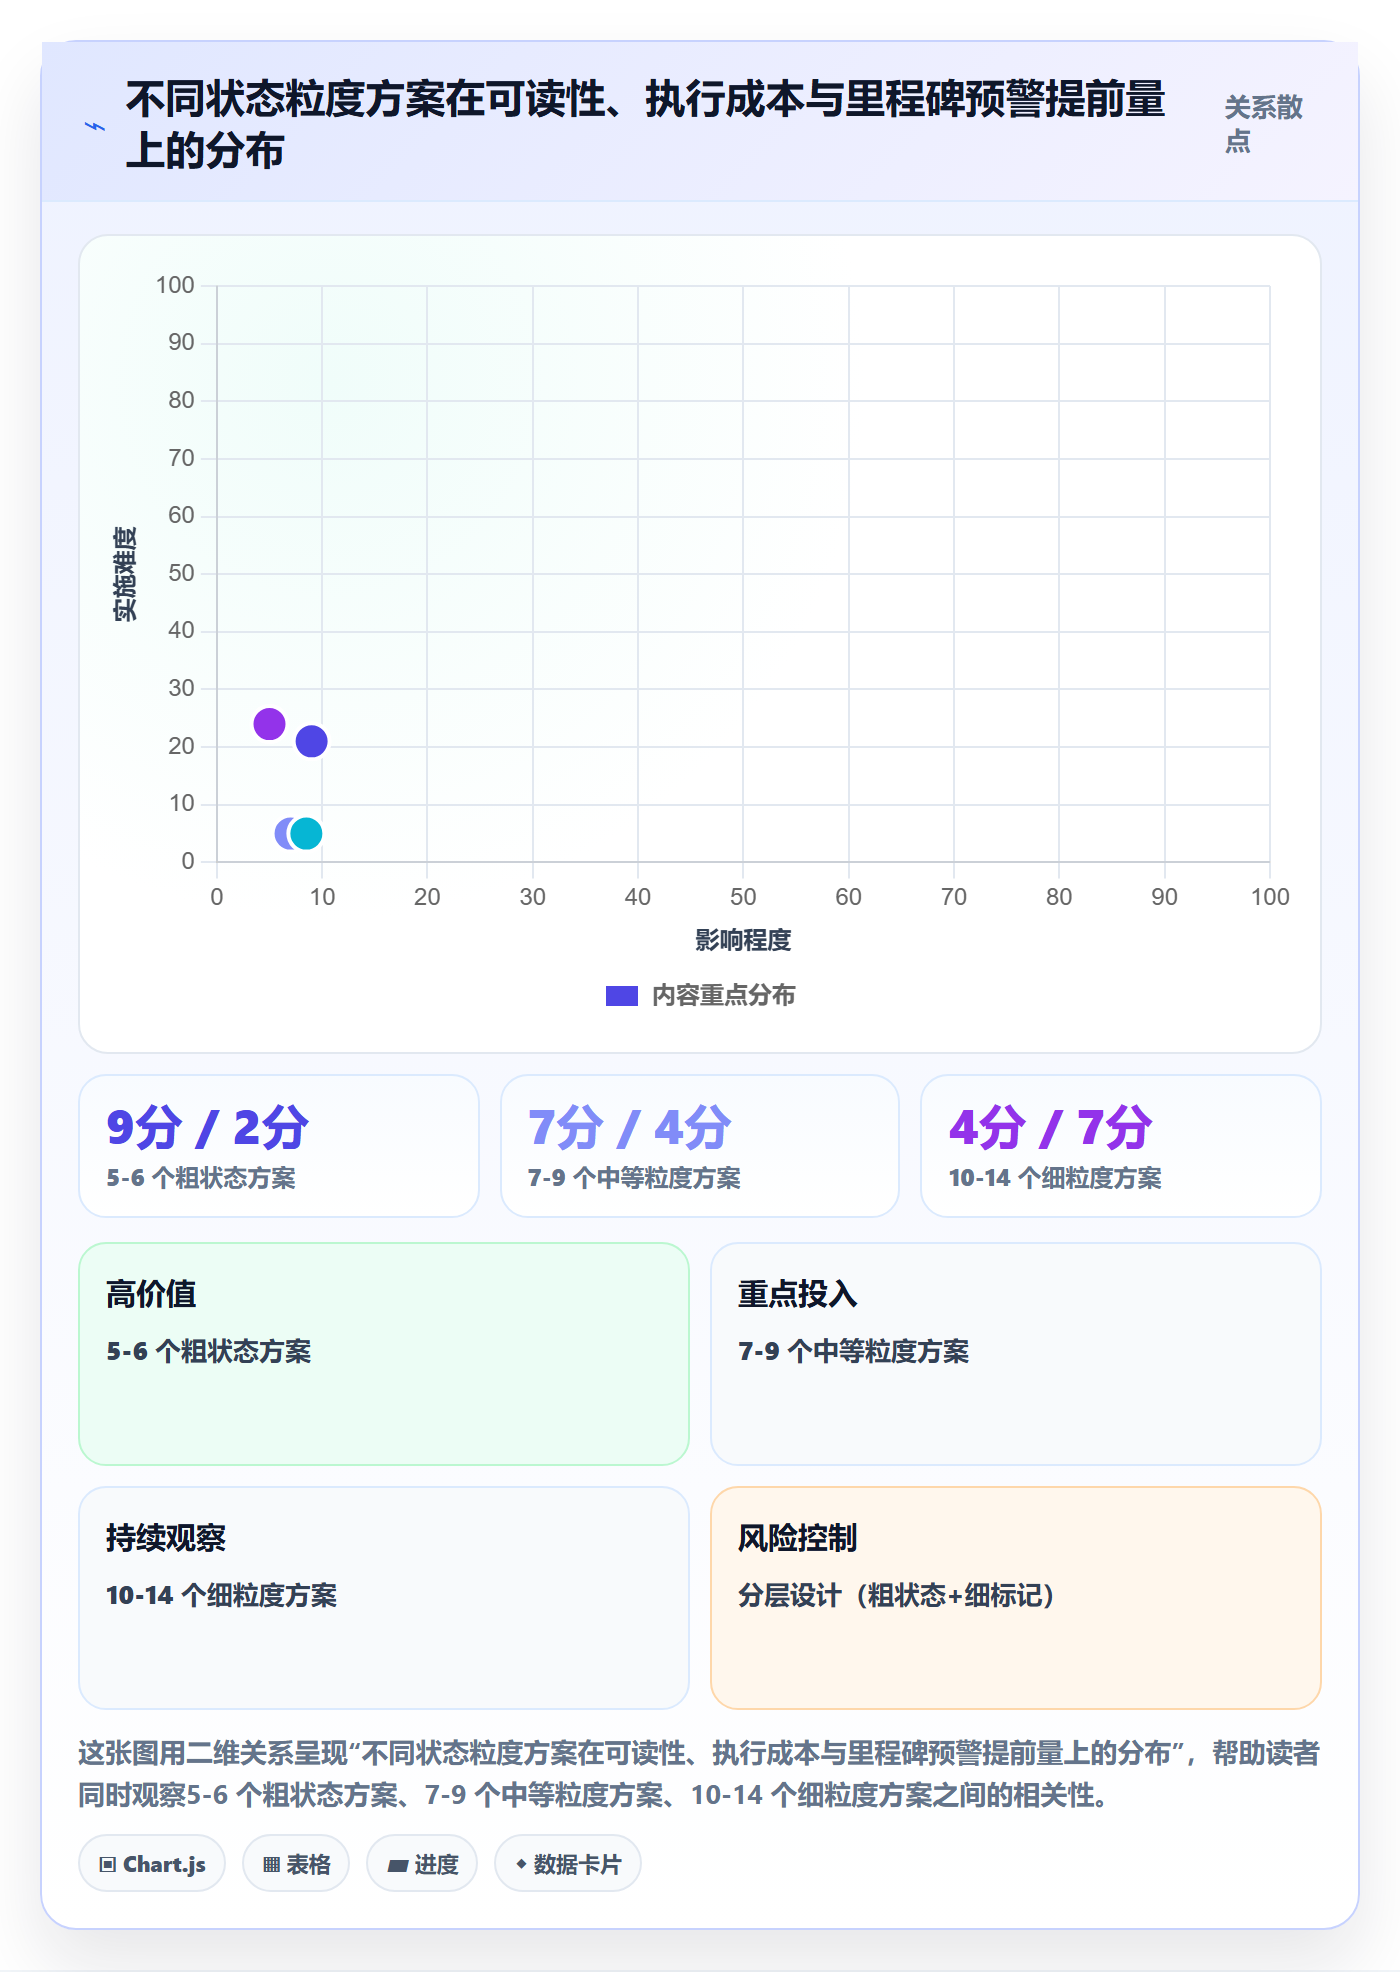Select the indigo scatter point near difficulty 21
Image resolution: width=1400 pixels, height=1972 pixels.
point(312,742)
